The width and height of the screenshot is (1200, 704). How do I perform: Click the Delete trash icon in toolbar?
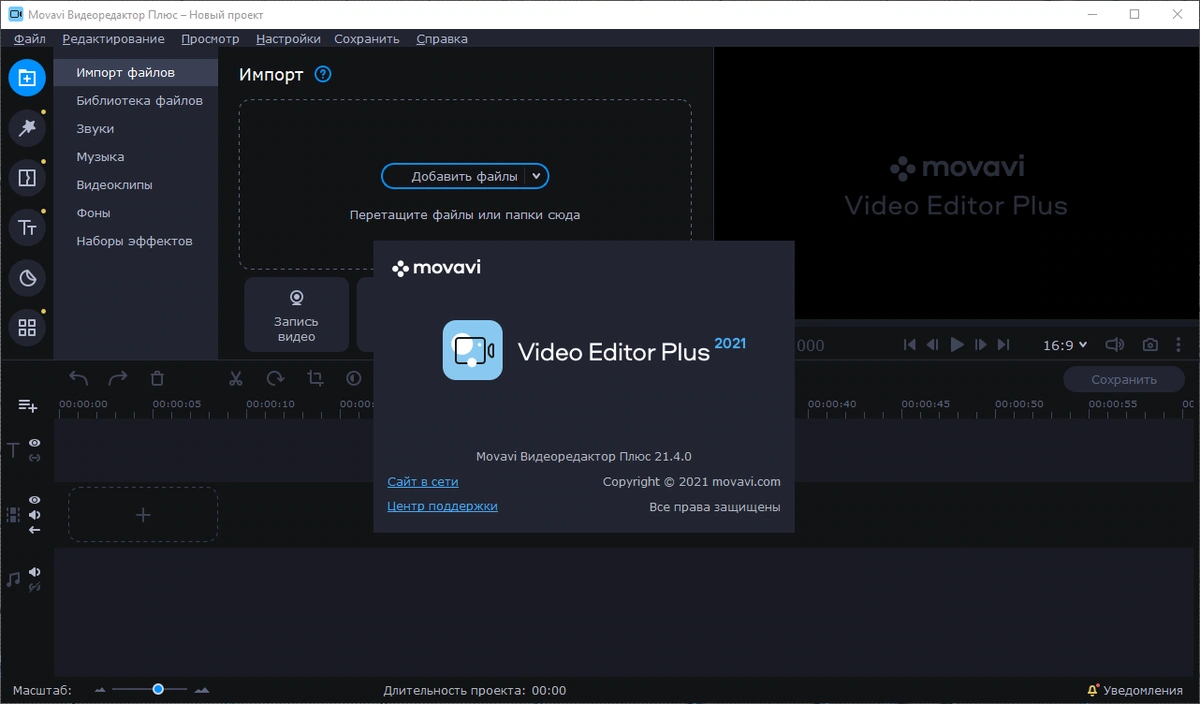(157, 378)
